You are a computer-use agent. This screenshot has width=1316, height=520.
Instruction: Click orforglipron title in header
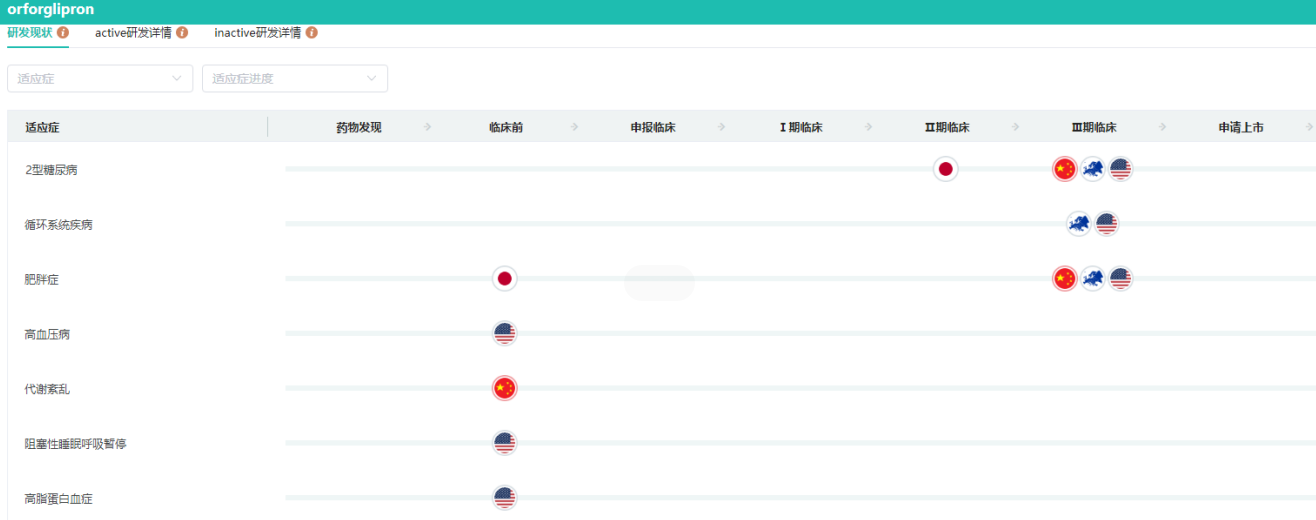[x=51, y=10]
